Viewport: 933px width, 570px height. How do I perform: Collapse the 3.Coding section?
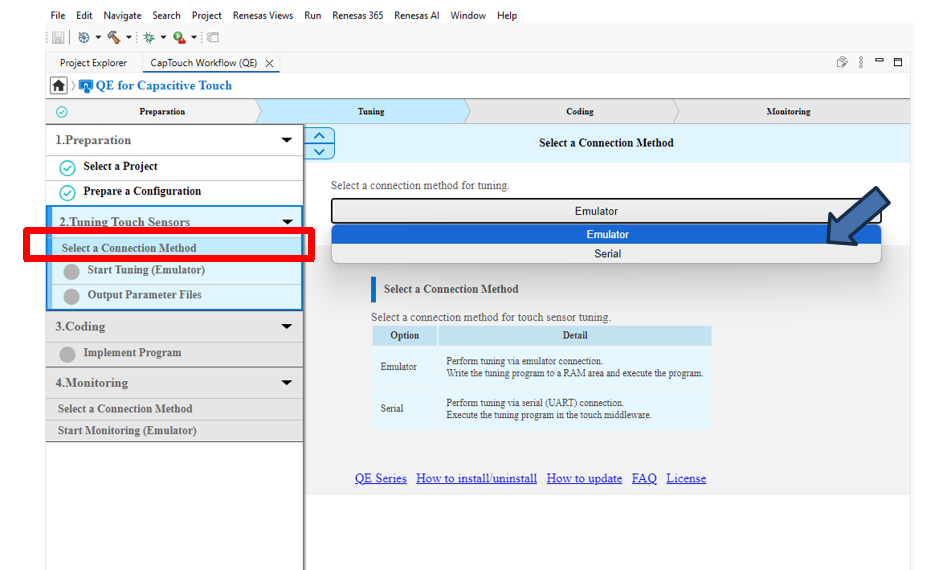[287, 327]
